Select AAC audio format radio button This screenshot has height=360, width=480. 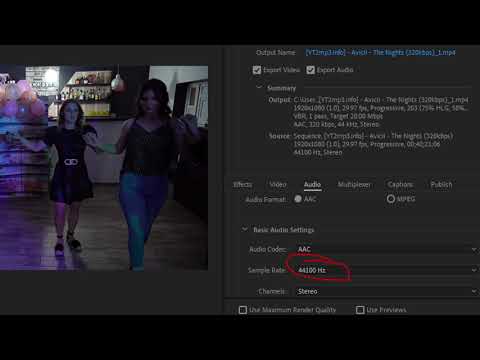(x=298, y=199)
